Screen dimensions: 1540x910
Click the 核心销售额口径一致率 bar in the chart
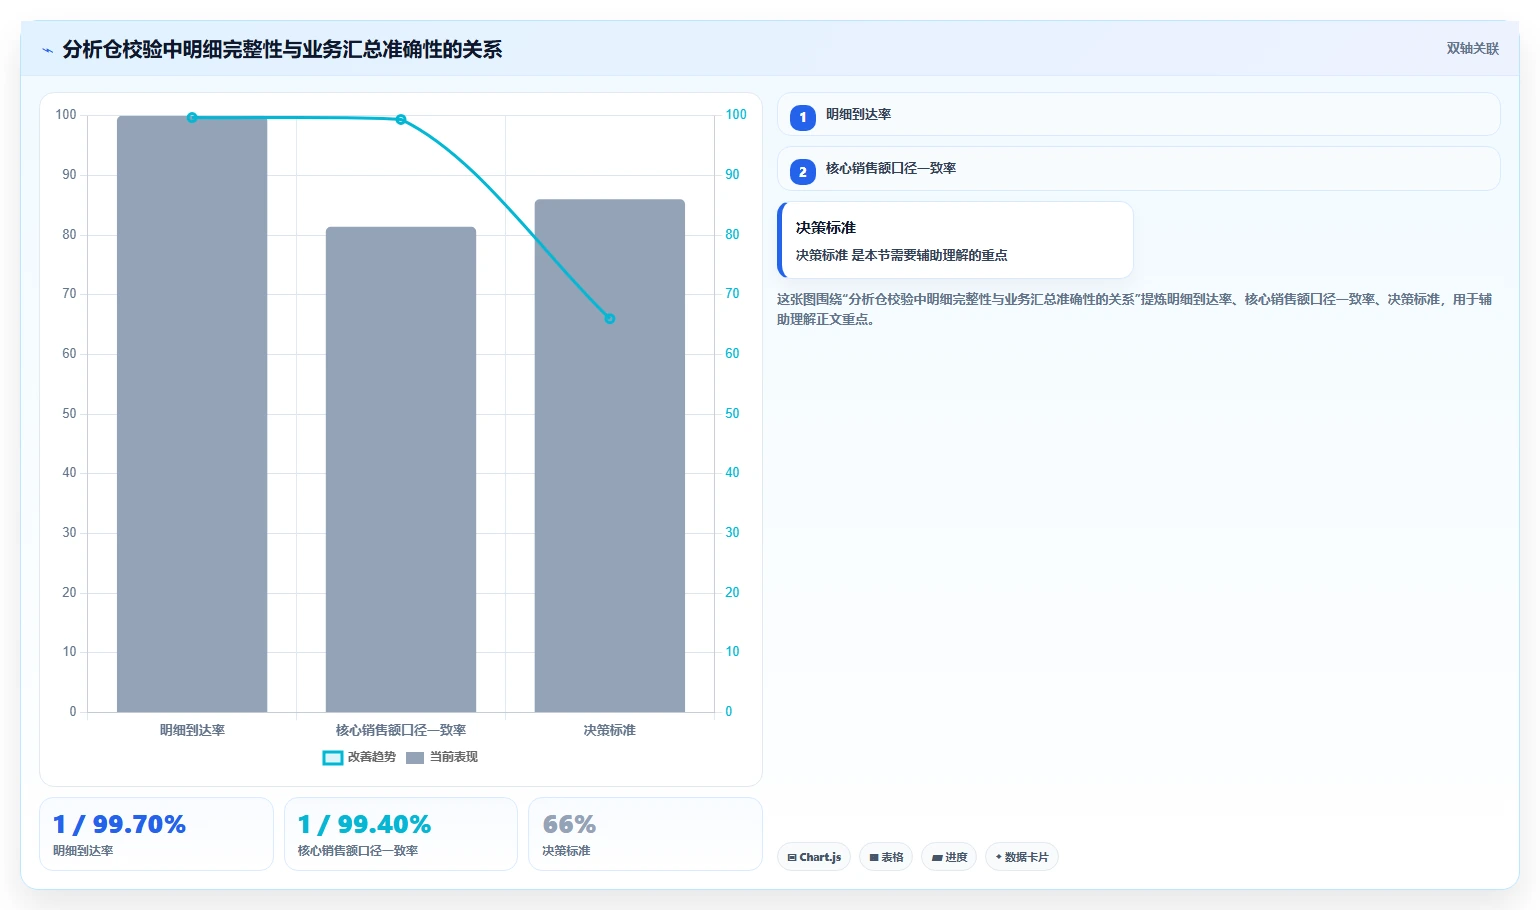(401, 469)
